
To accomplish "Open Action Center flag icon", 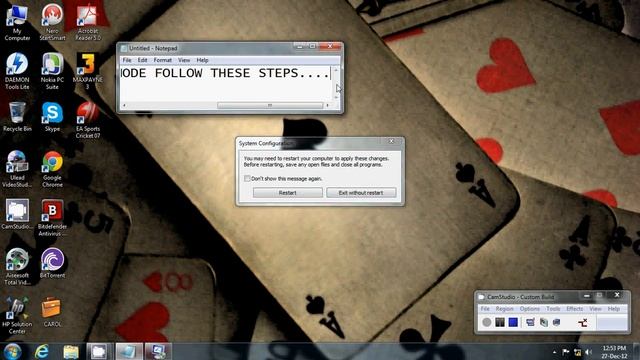I will click(566, 352).
